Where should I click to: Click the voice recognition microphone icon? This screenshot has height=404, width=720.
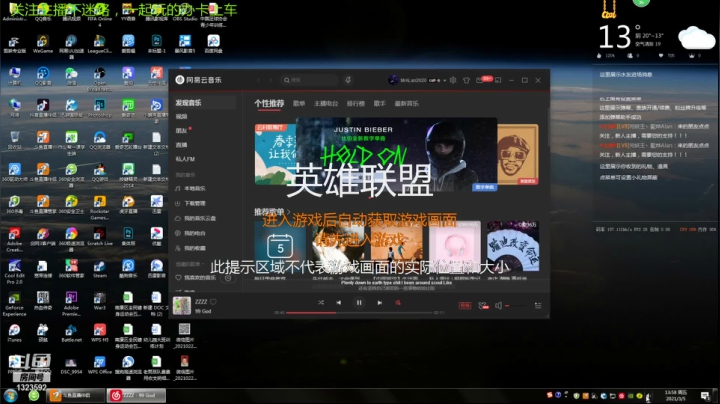click(x=348, y=80)
